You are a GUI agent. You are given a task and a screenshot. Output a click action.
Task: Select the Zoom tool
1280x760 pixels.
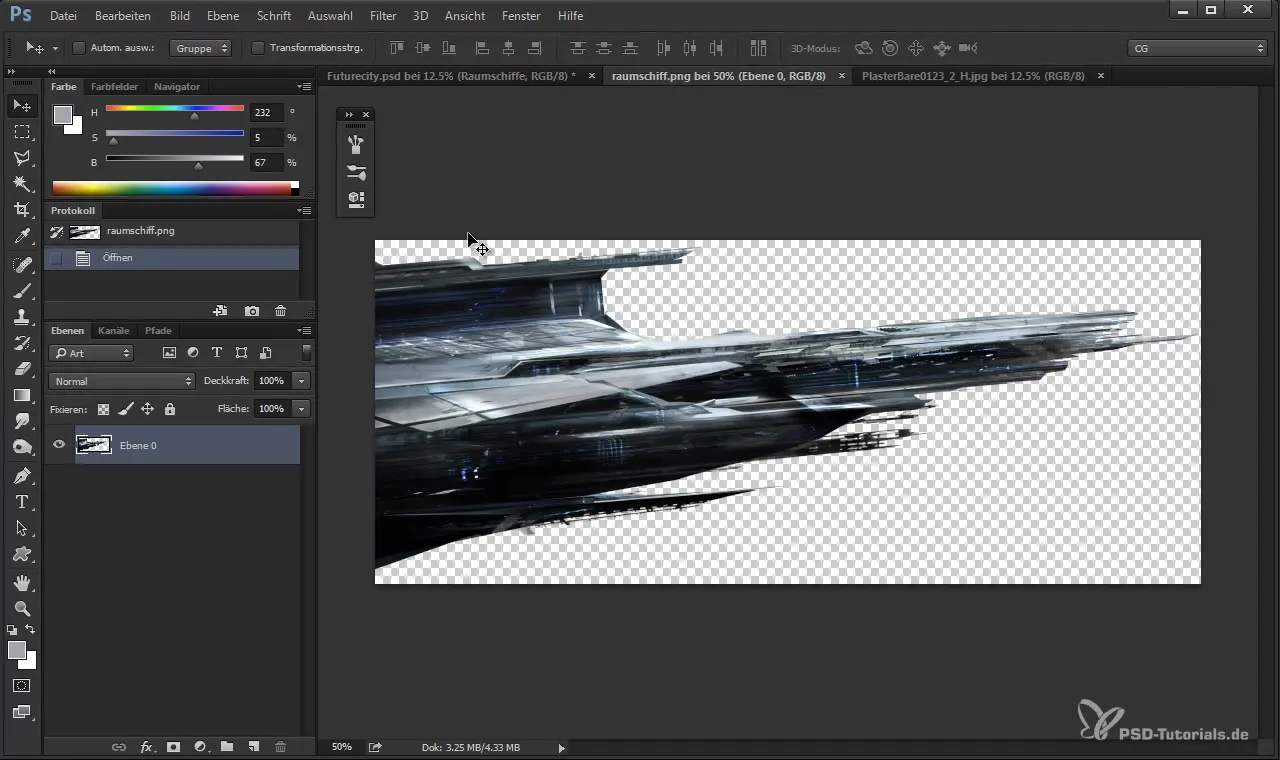click(x=22, y=608)
